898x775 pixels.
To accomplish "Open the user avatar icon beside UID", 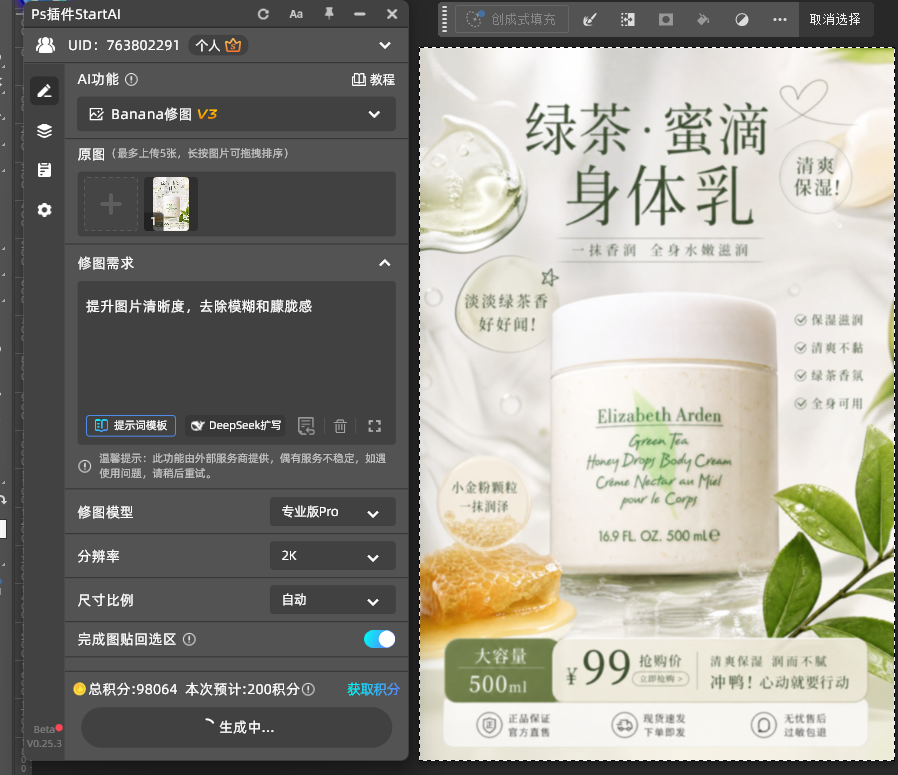I will click(x=45, y=45).
